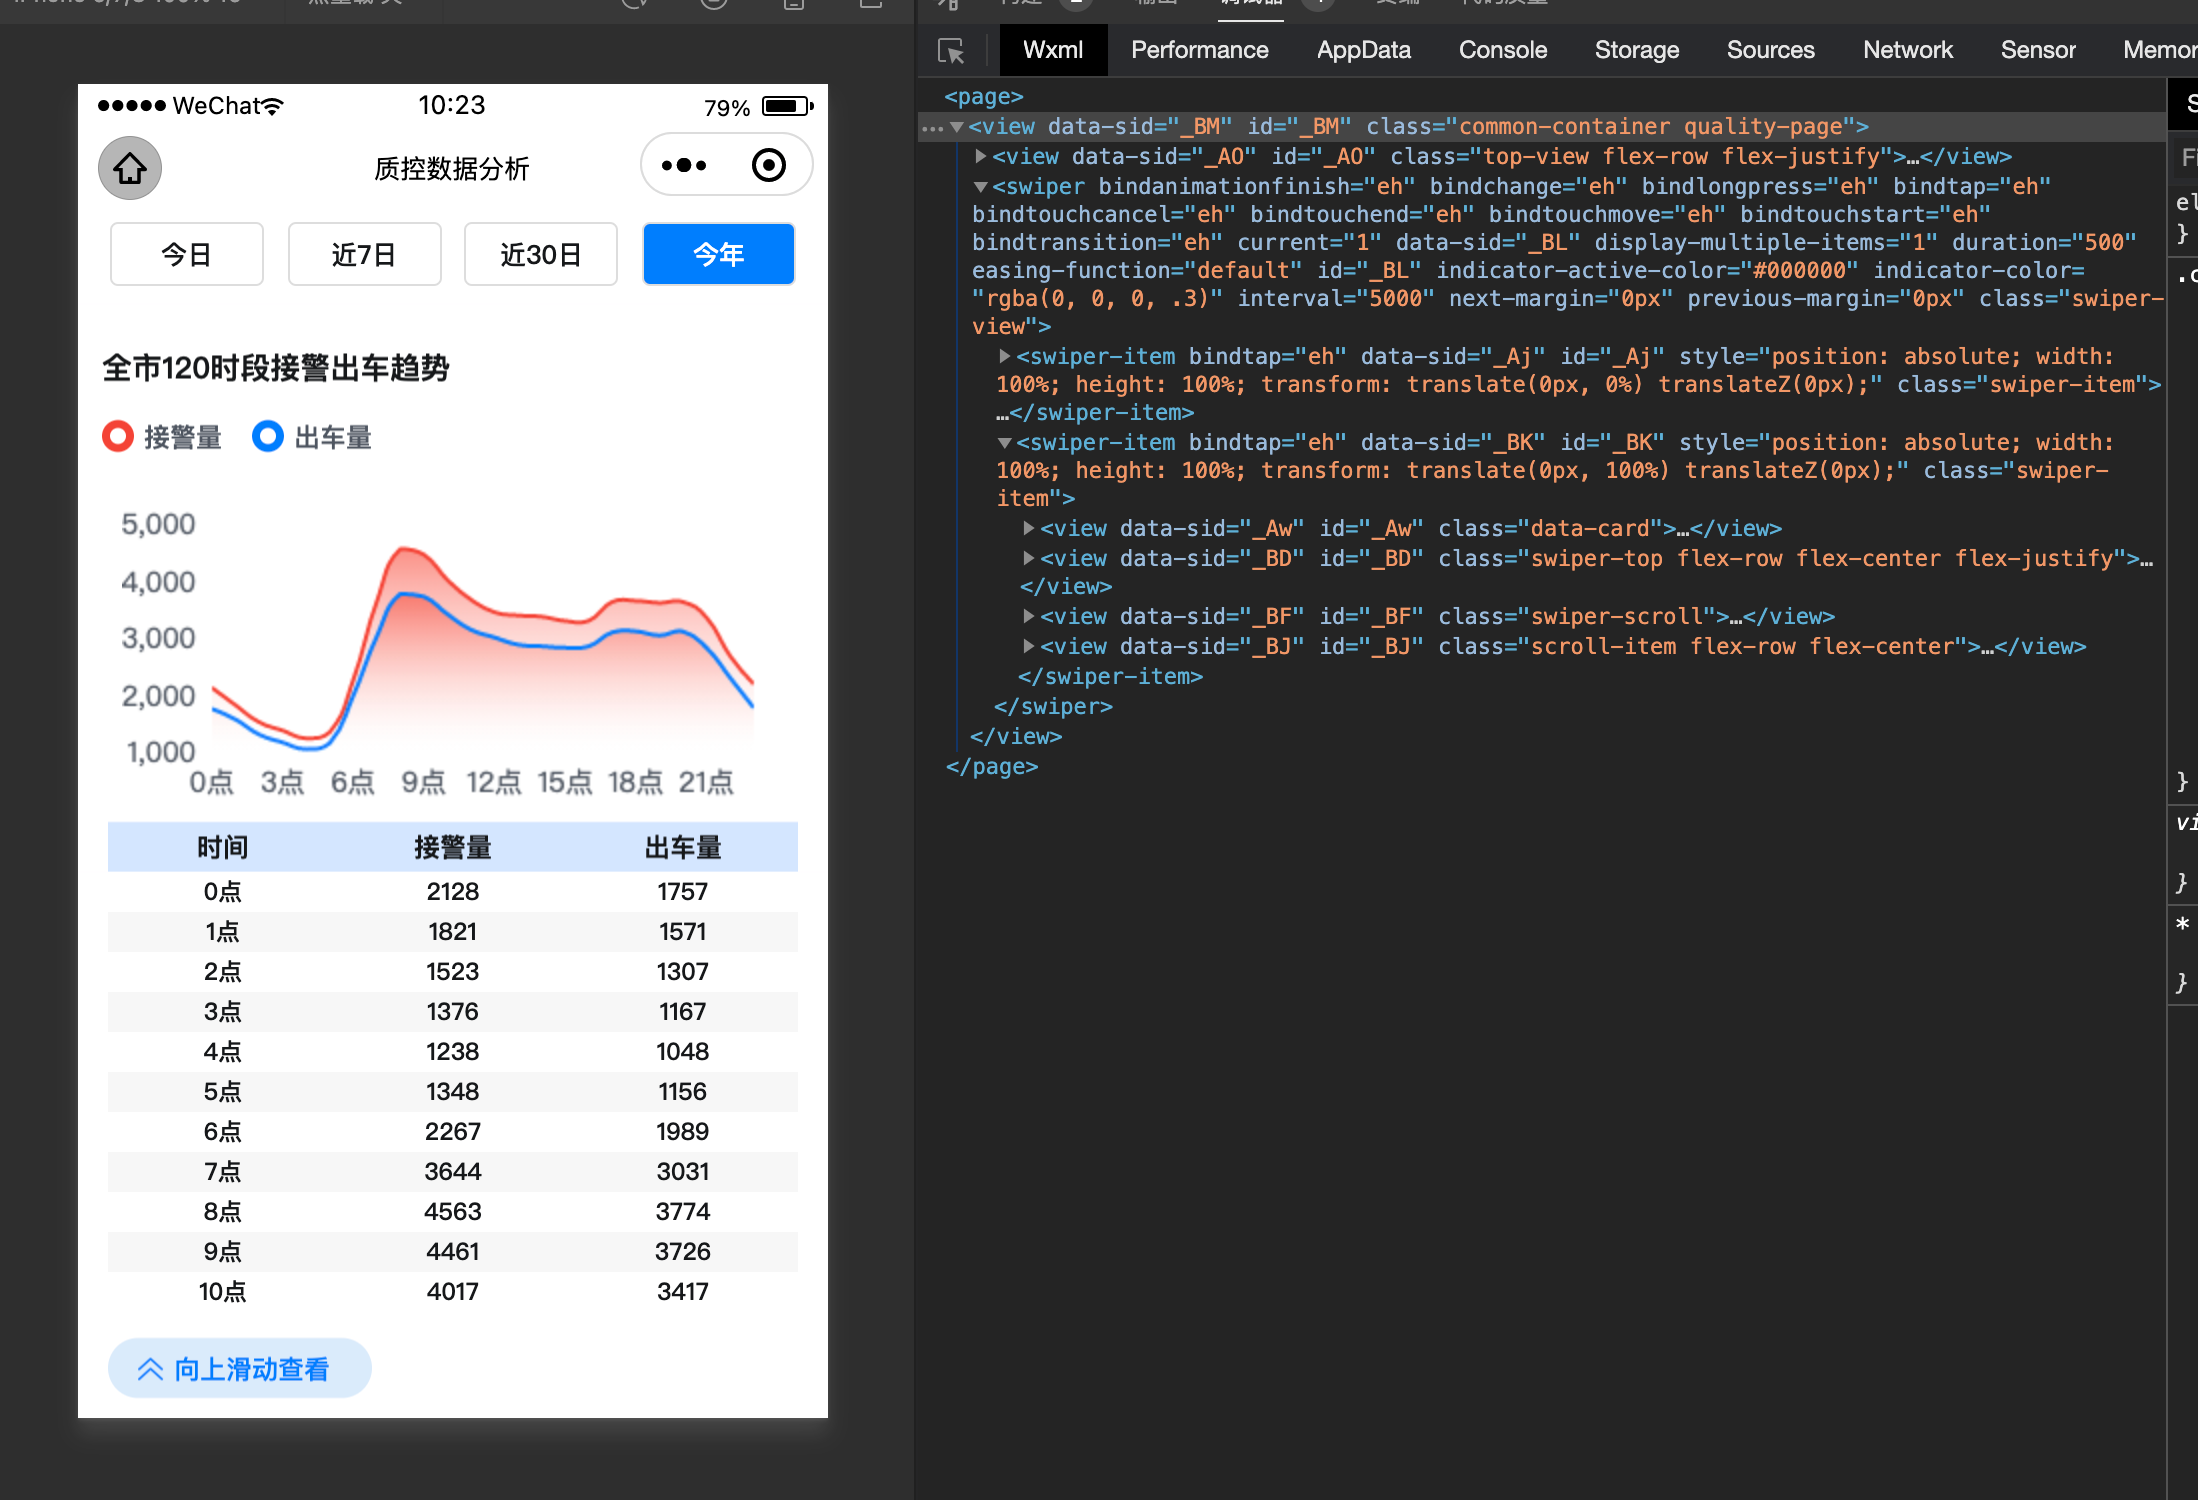Click the double-chevron up icon at bottom
This screenshot has width=2198, height=1500.
click(x=150, y=1369)
